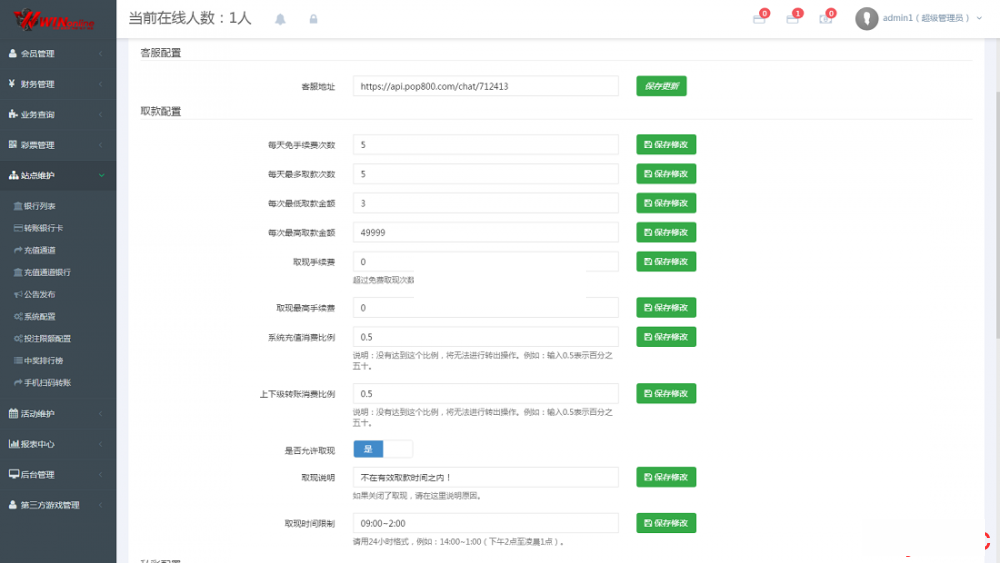Click the 每次最高取款金额 input field

point(485,232)
